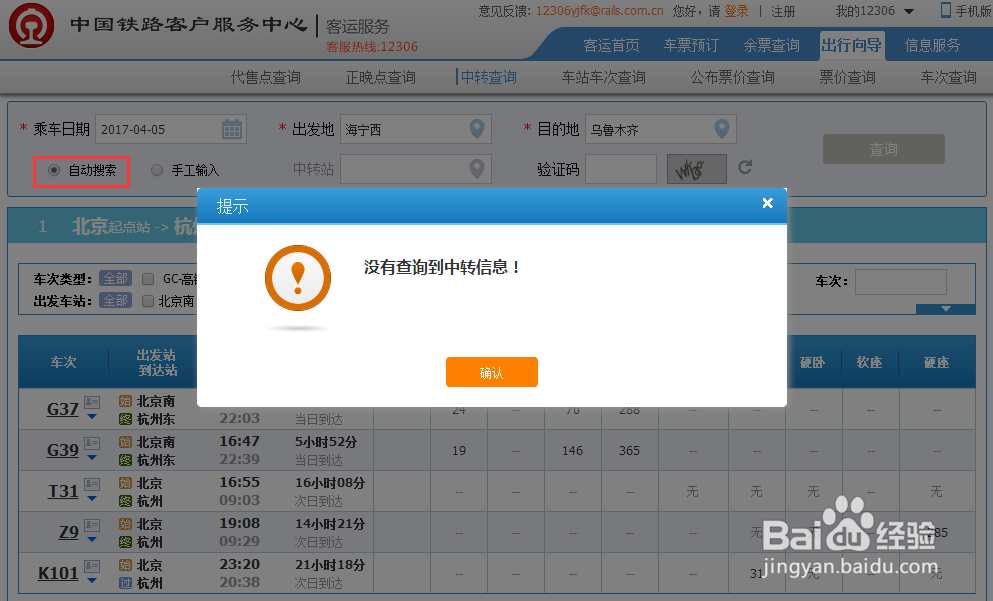The image size is (993, 601).
Task: Click inside the 验证码 input field
Action: point(620,168)
